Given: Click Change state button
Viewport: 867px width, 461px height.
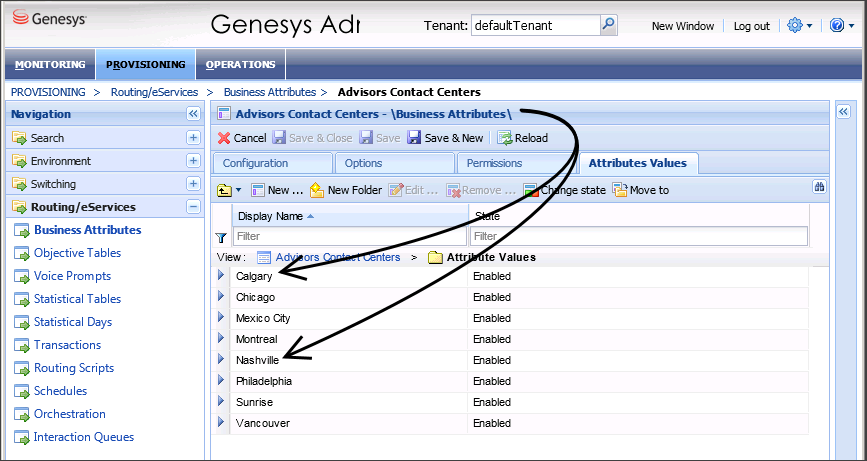Looking at the screenshot, I should click(x=565, y=190).
